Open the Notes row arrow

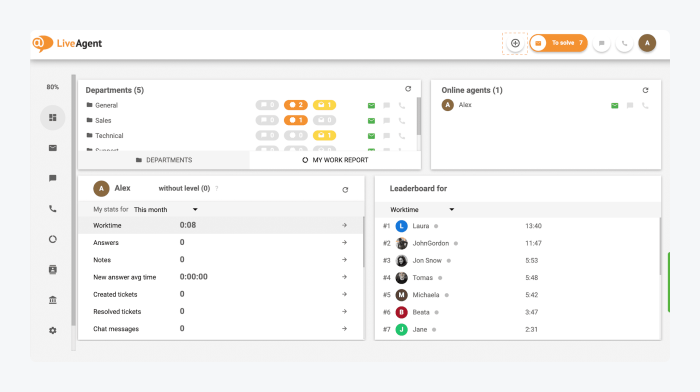coord(344,260)
